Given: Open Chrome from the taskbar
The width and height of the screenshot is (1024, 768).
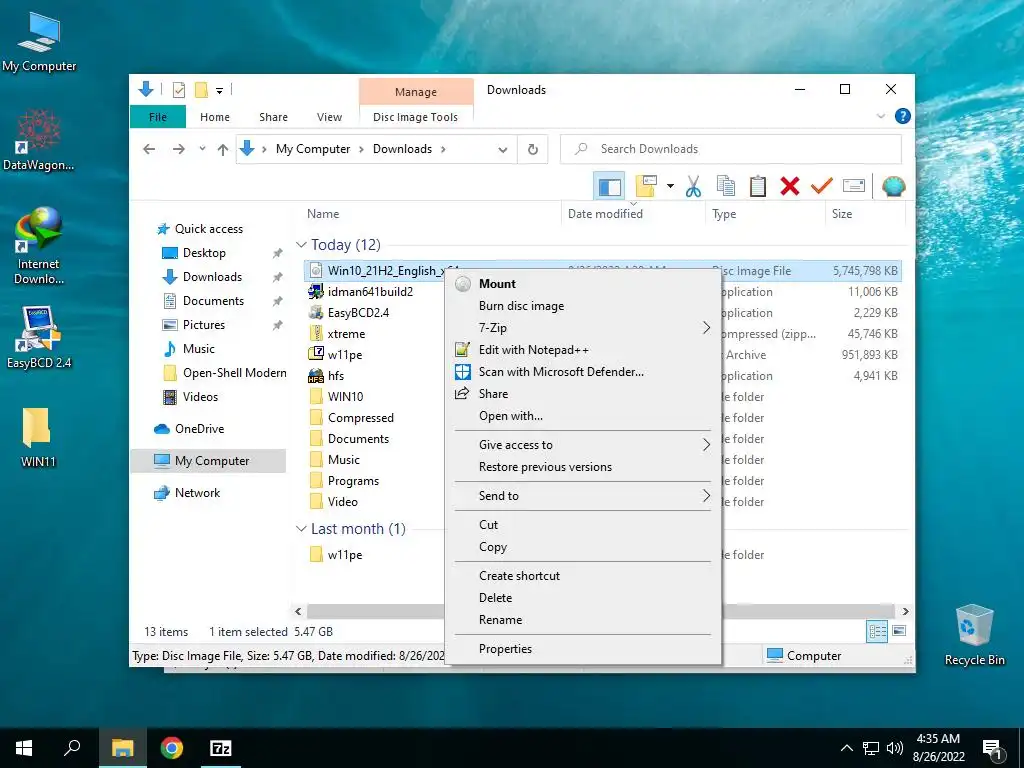Looking at the screenshot, I should (172, 748).
